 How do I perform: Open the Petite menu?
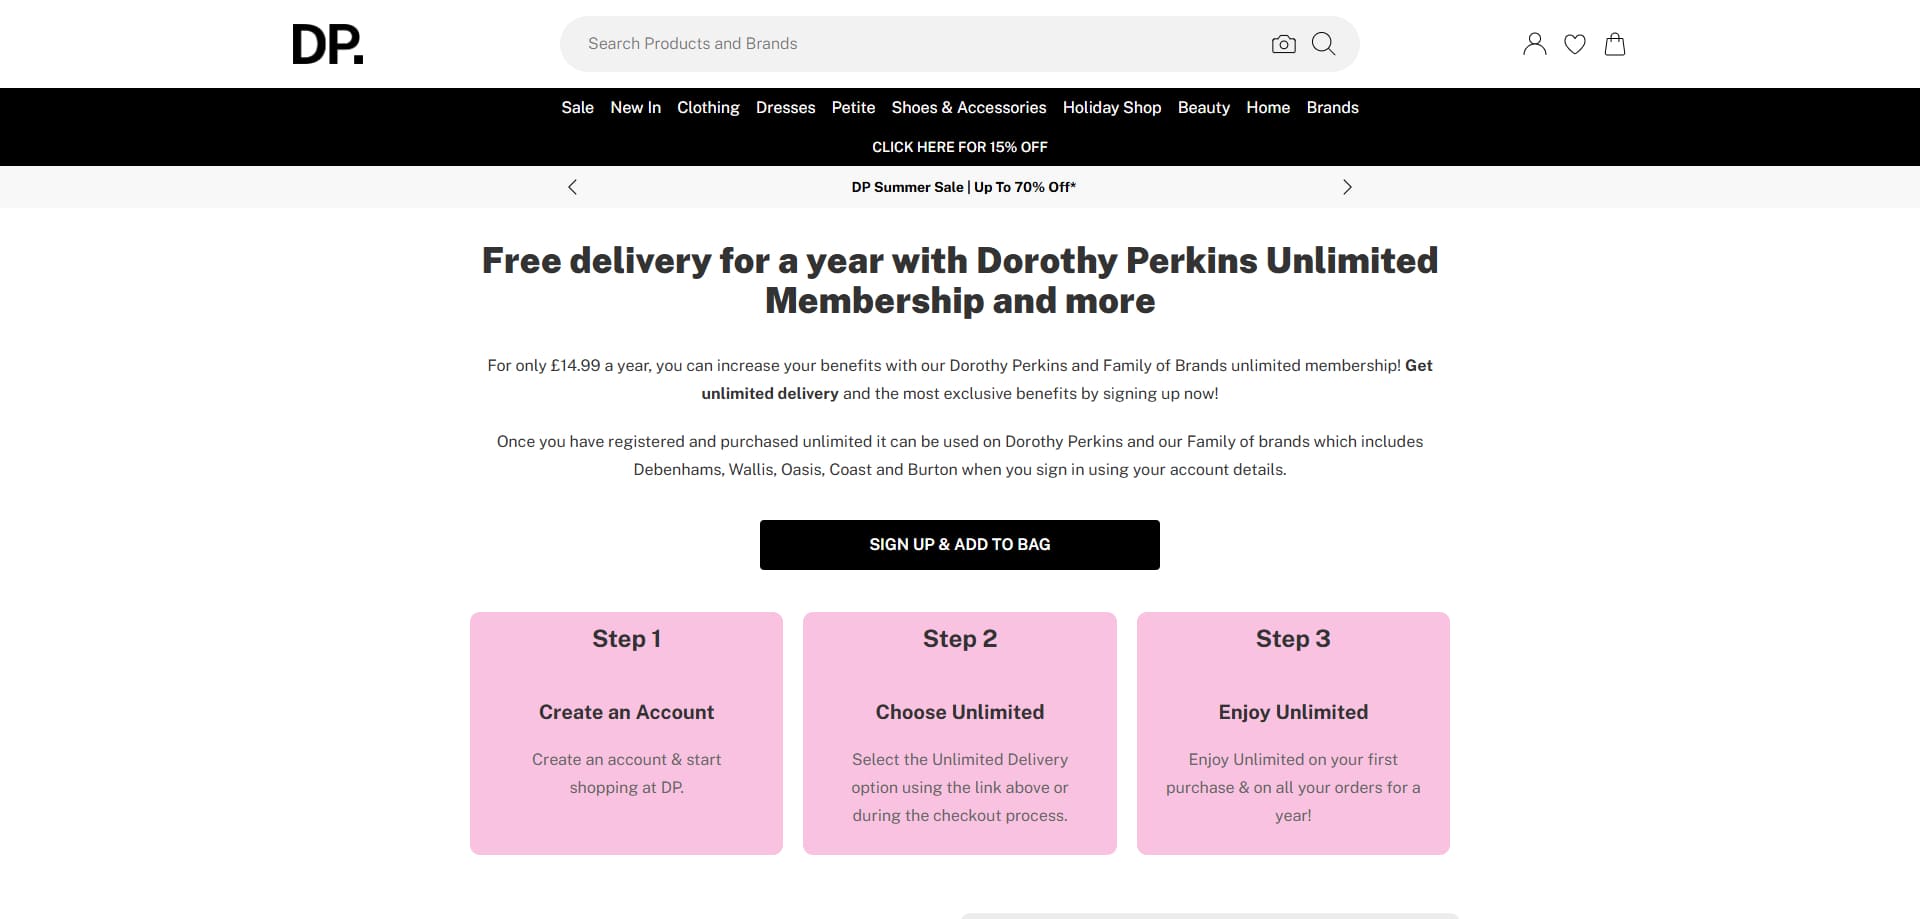point(853,108)
